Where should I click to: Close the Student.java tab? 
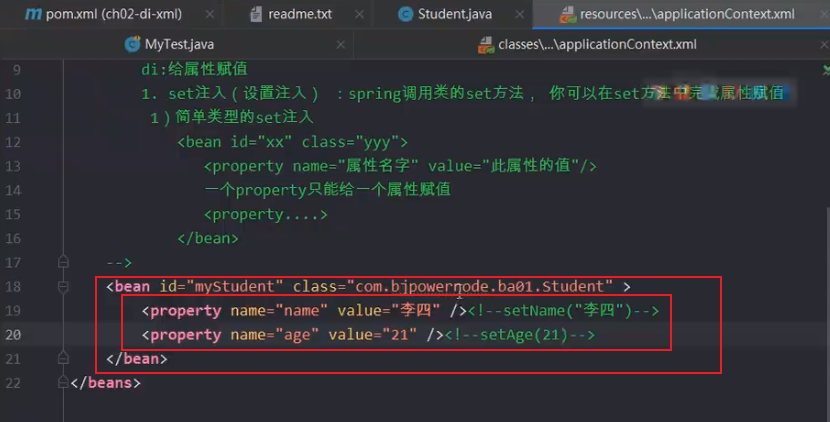(x=520, y=14)
